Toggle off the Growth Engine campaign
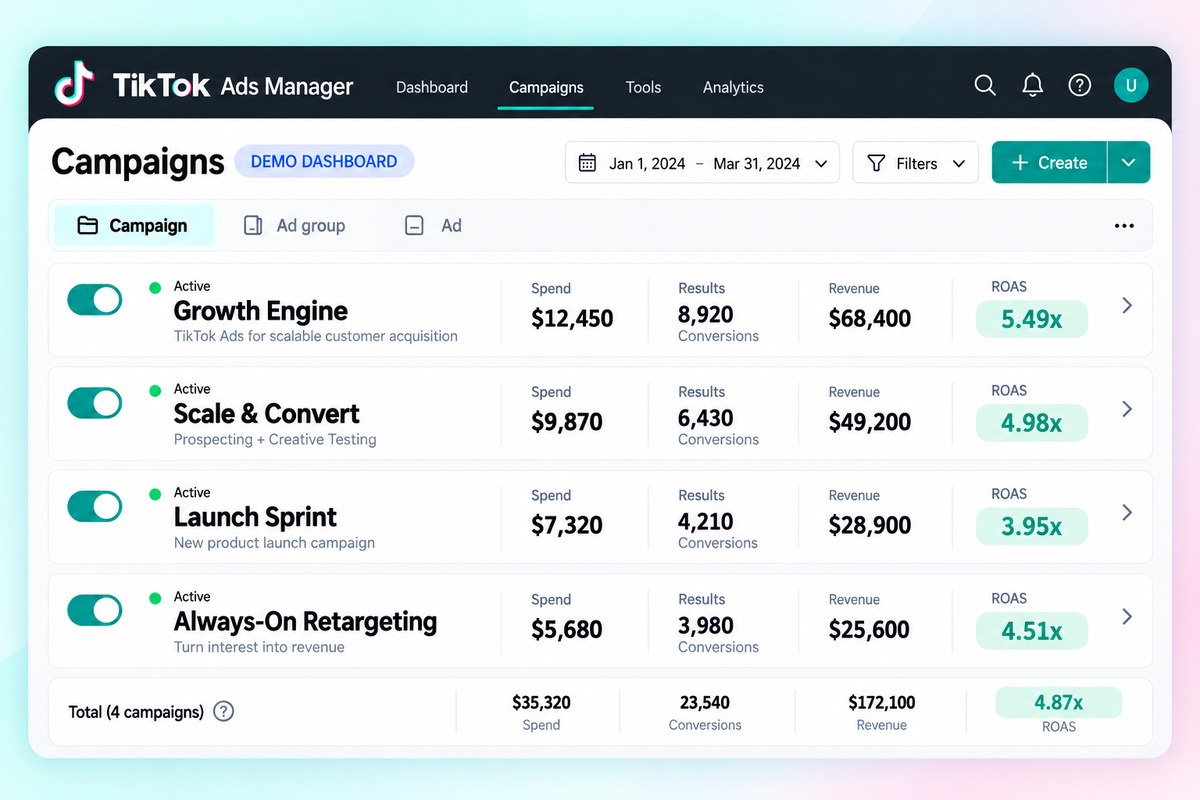The image size is (1200, 800). click(x=95, y=300)
